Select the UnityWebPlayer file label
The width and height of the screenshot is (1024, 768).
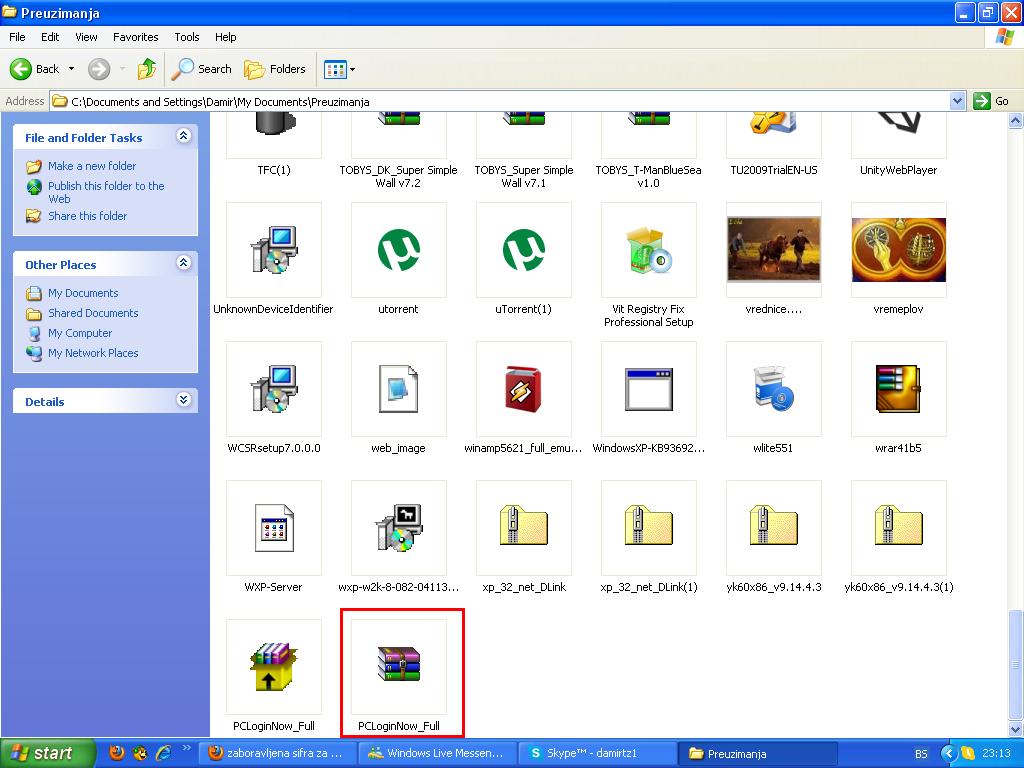899,170
